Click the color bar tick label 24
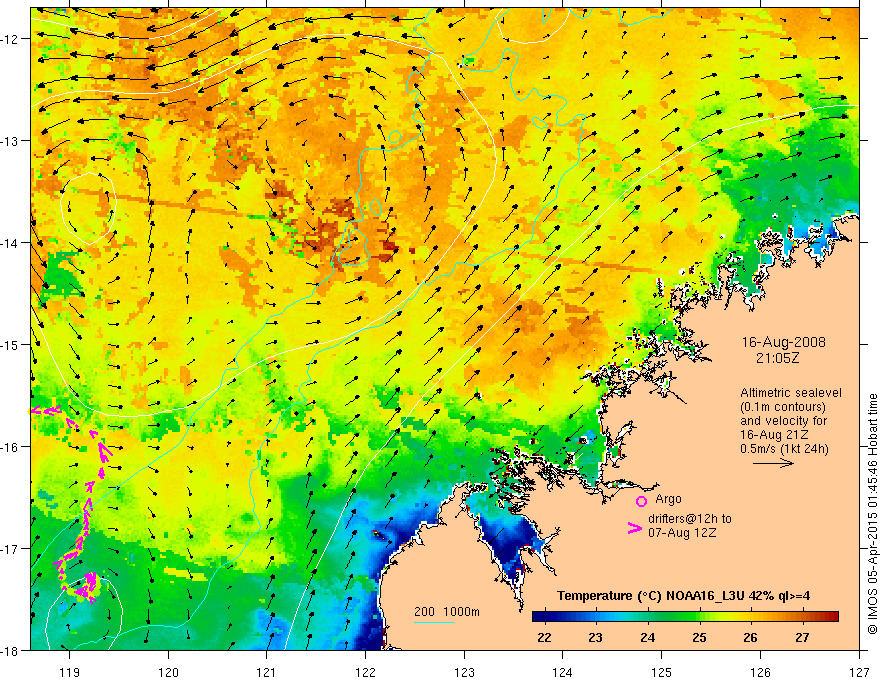Screen dimensions: 880x680 (647, 638)
